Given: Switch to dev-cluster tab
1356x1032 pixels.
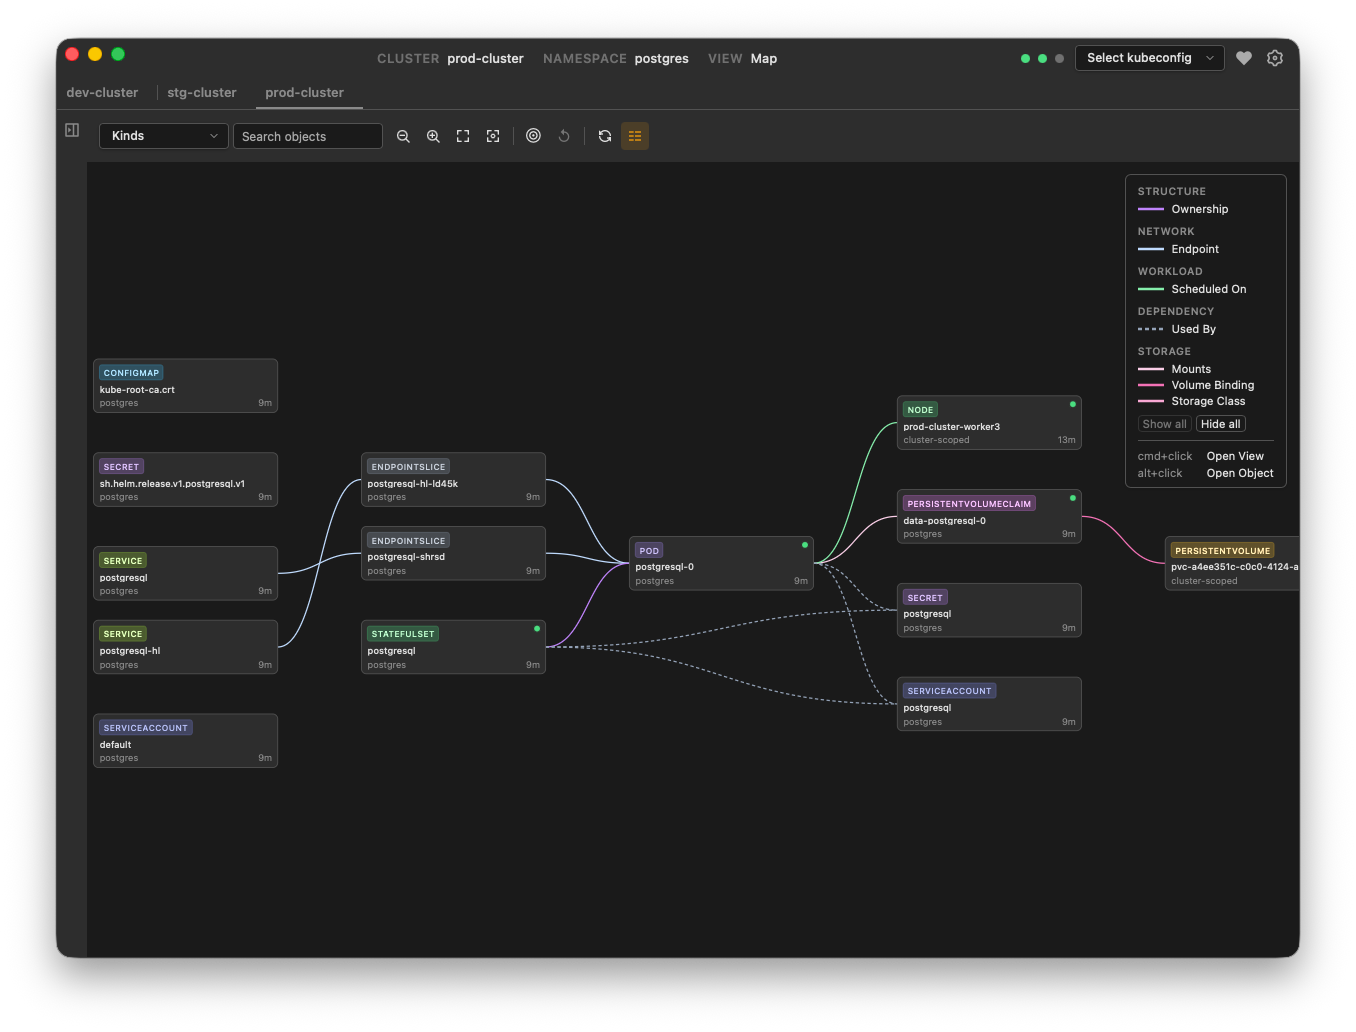Looking at the screenshot, I should (102, 92).
